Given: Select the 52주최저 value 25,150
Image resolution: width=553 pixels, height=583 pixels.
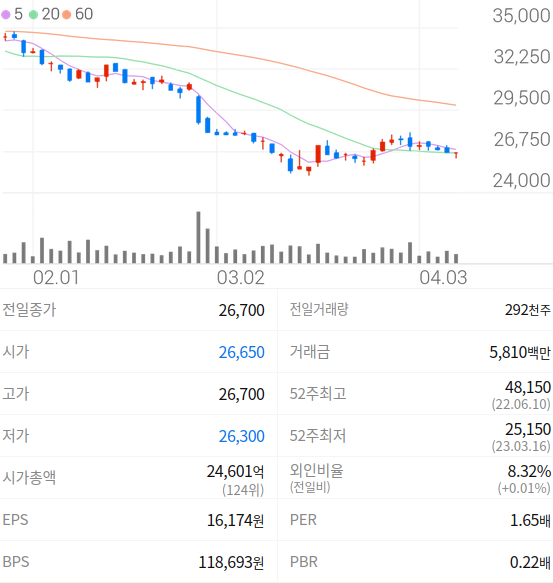Looking at the screenshot, I should pos(528,429).
